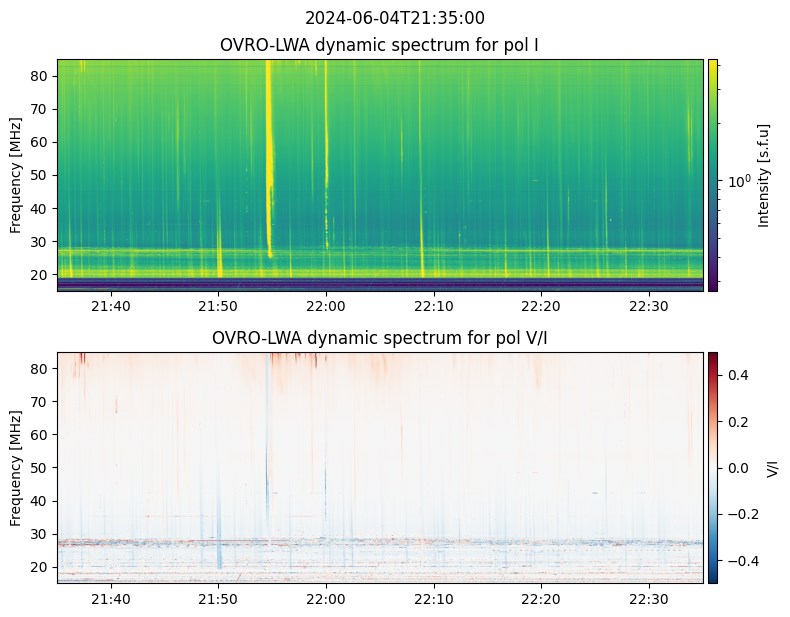Click the 22:30 tick label on the bottom plot
Image resolution: width=790 pixels, height=617 pixels.
pyautogui.click(x=649, y=599)
